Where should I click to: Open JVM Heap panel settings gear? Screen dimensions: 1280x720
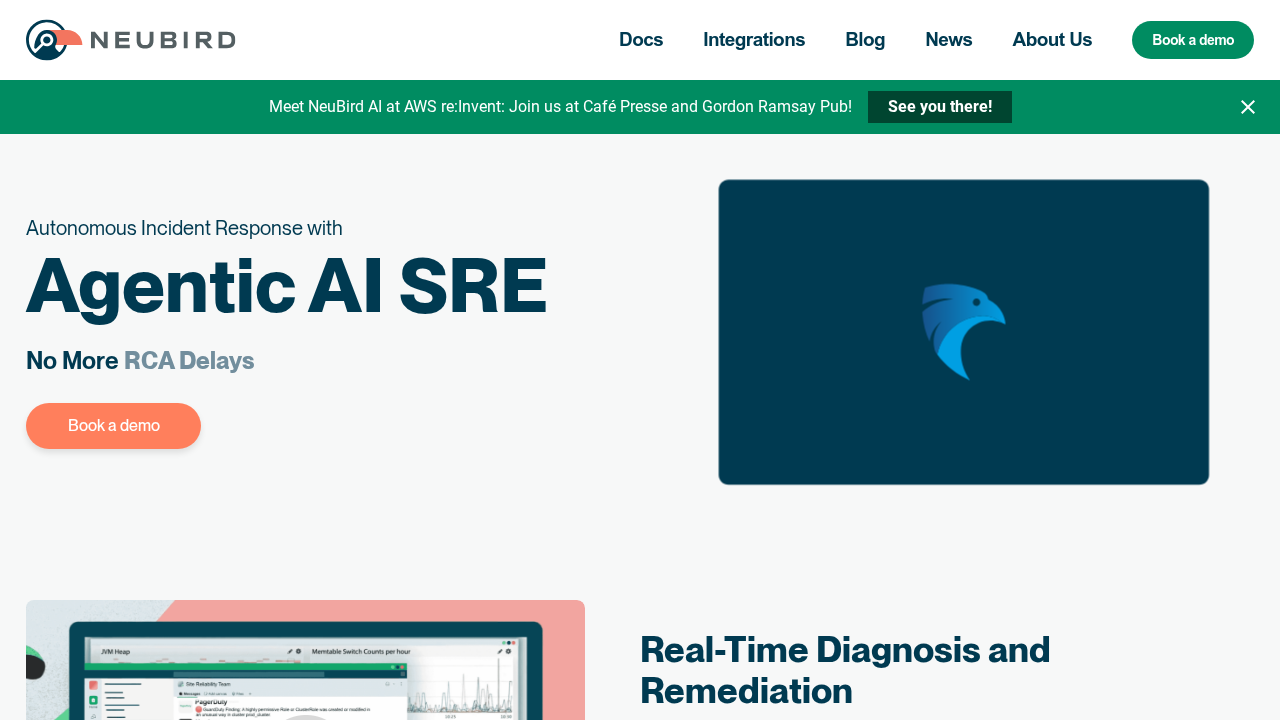tap(297, 651)
